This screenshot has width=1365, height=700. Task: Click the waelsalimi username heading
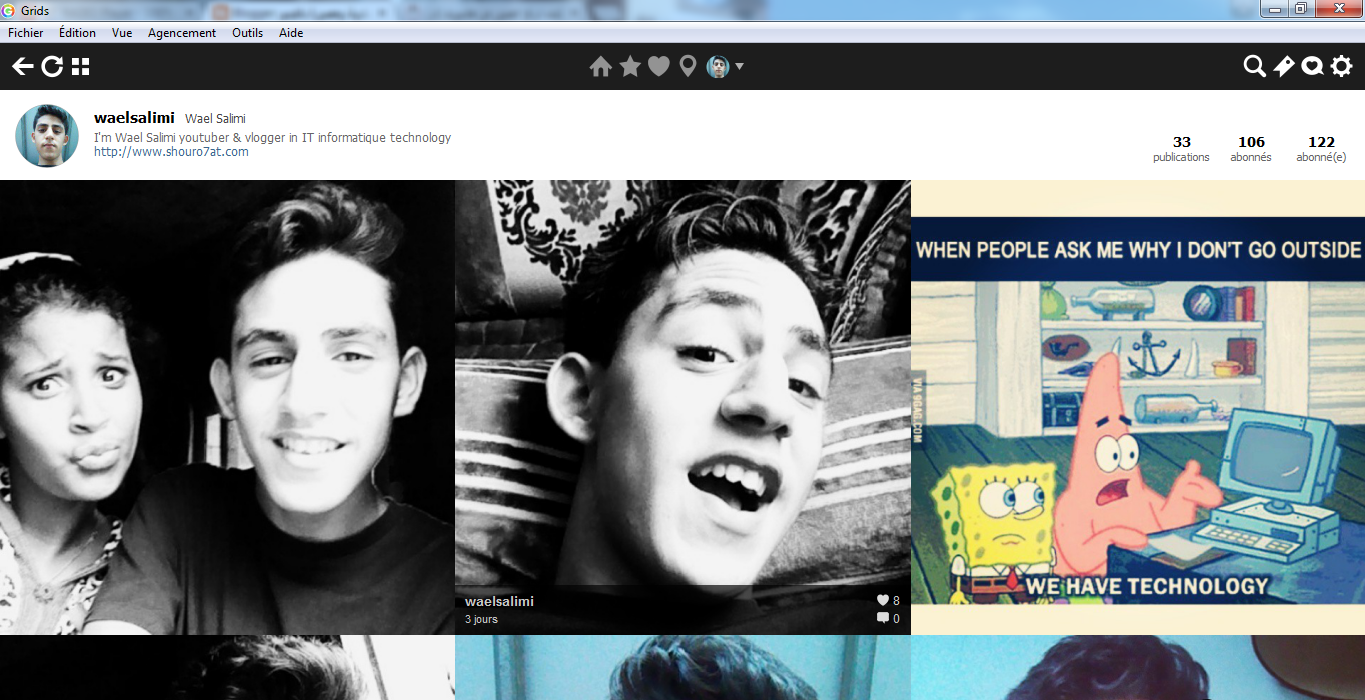(x=134, y=118)
